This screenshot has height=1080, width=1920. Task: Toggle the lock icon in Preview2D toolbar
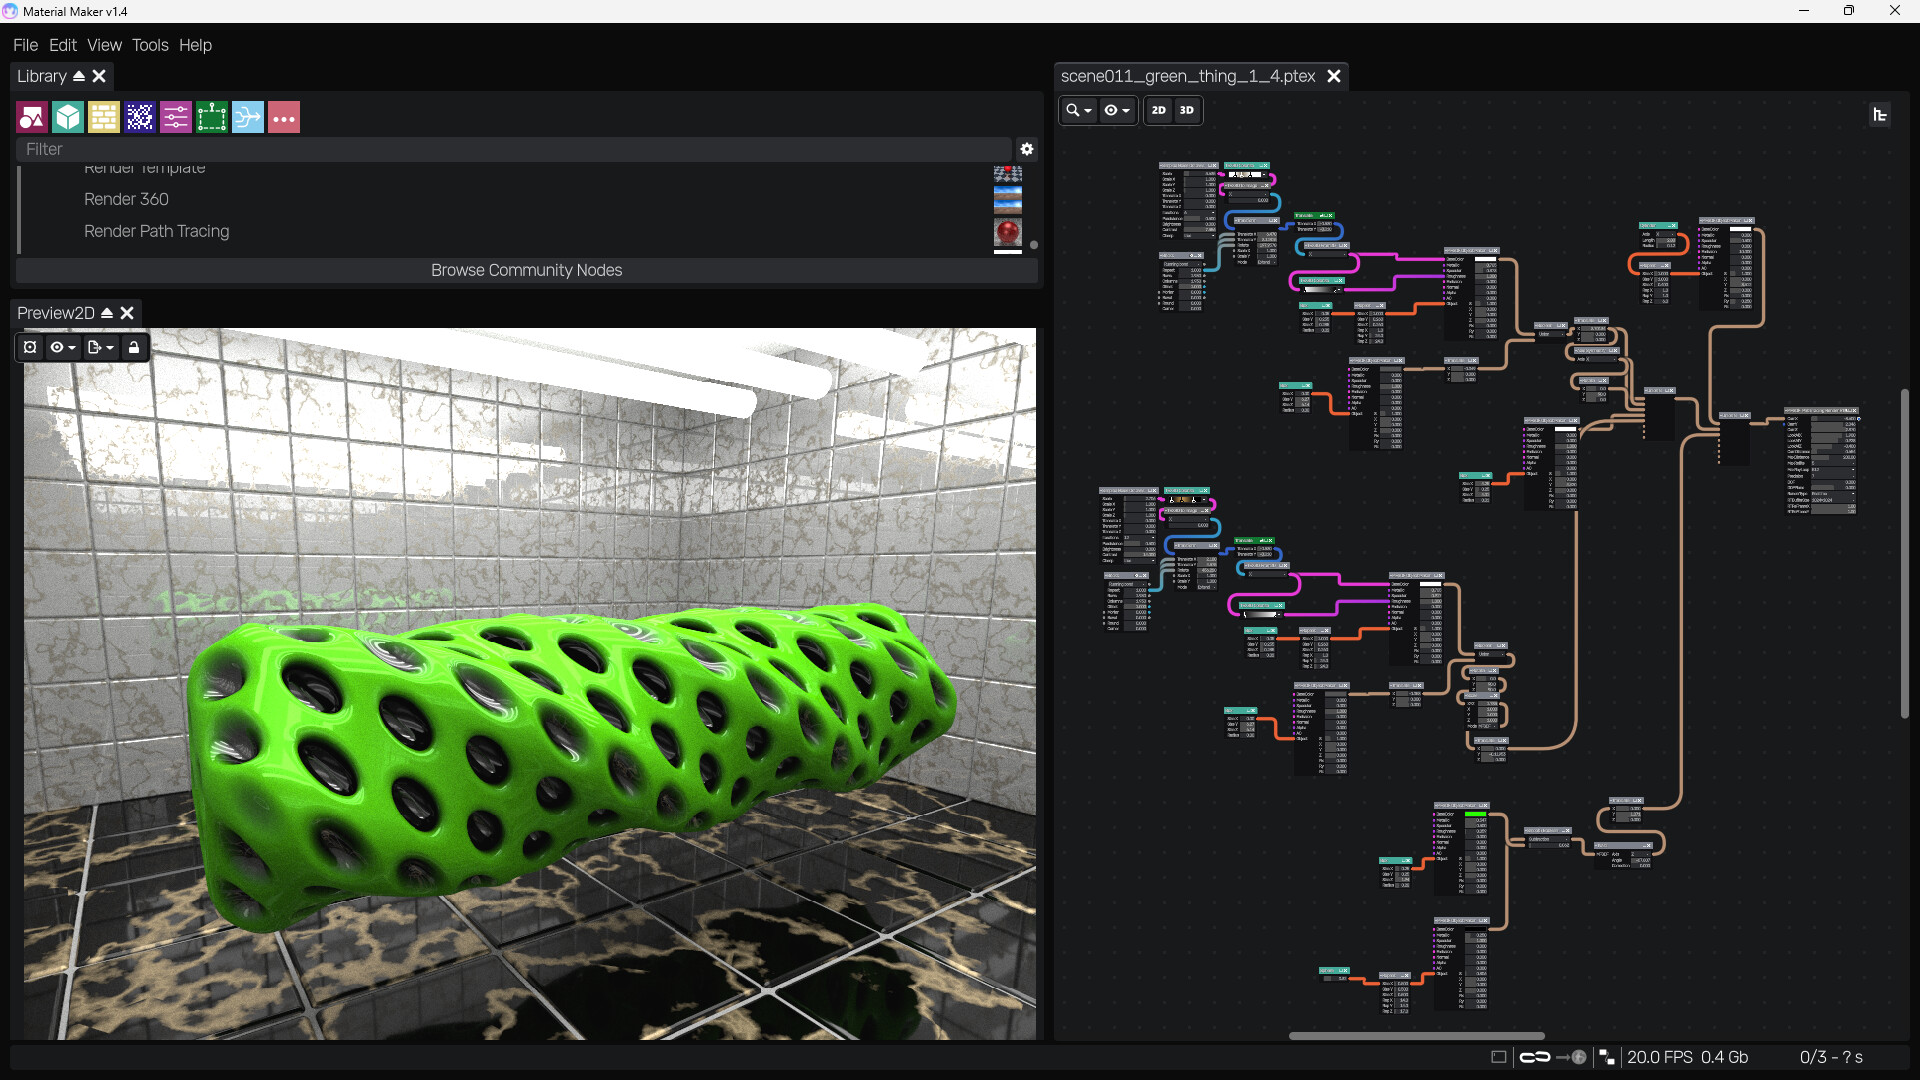(133, 347)
